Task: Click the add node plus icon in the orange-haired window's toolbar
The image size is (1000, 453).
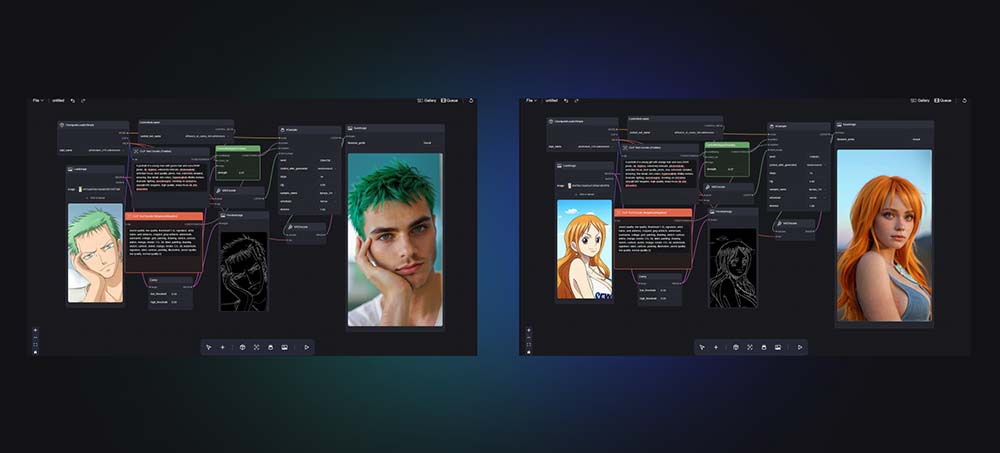Action: click(715, 347)
